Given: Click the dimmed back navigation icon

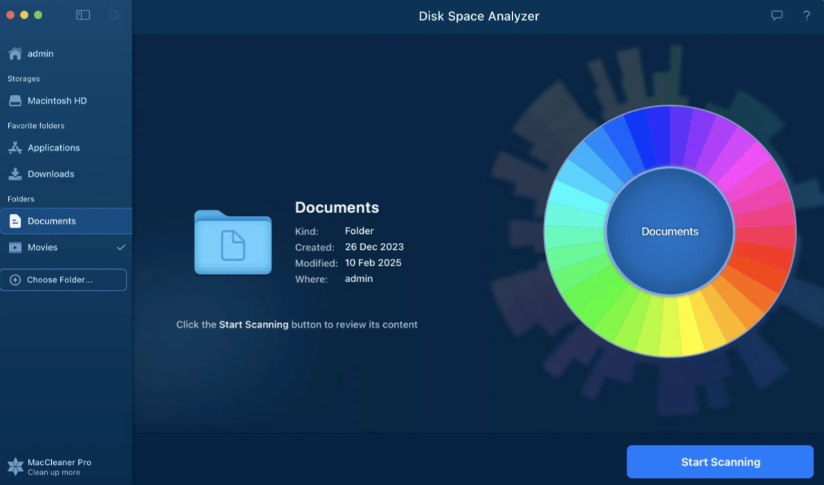Looking at the screenshot, I should tap(114, 15).
